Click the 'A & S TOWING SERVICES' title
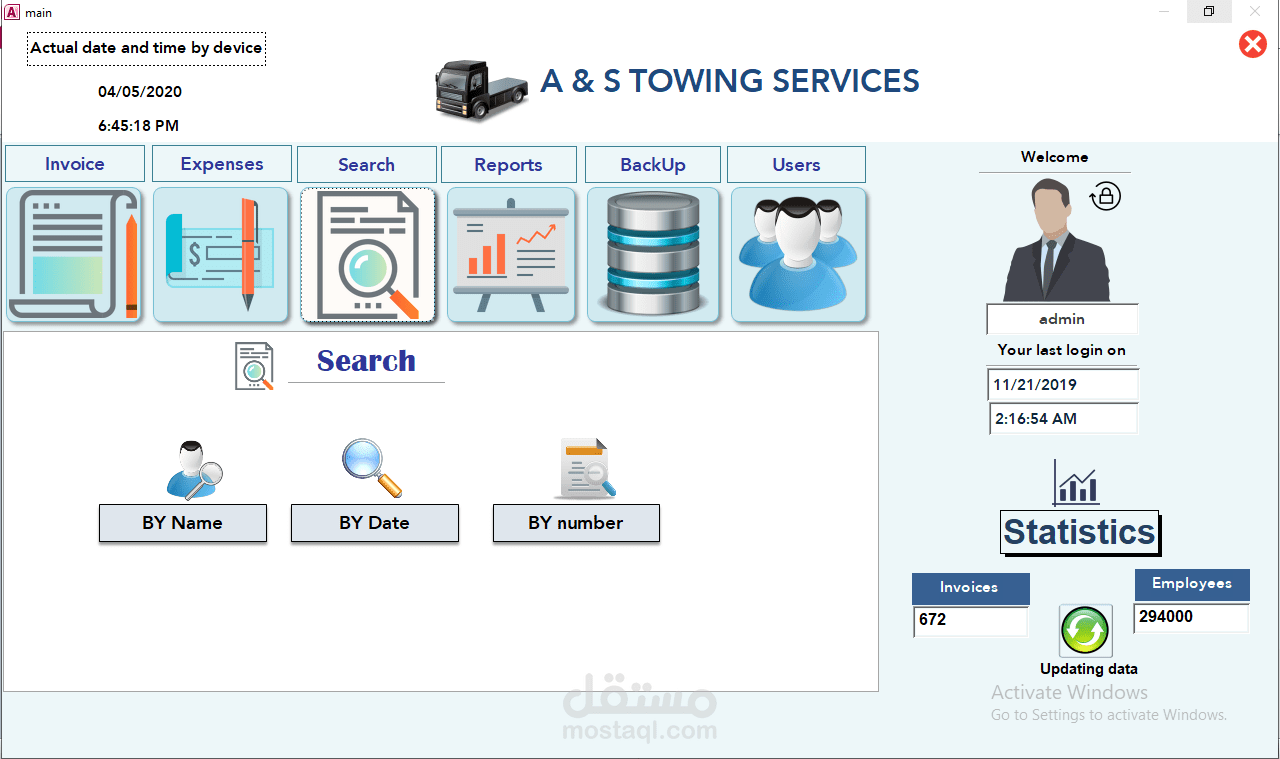 click(730, 81)
